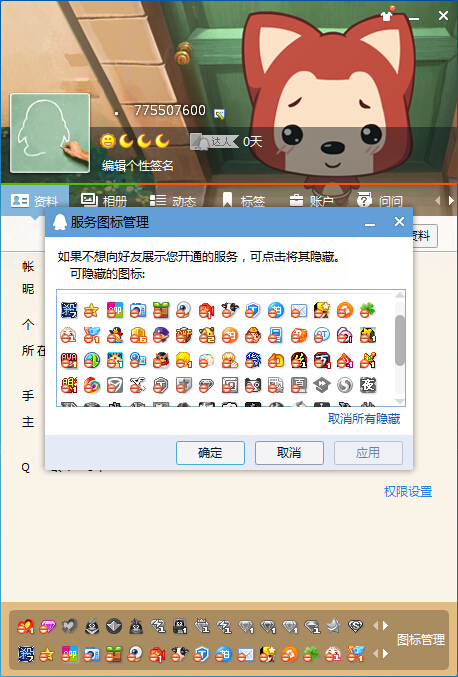The width and height of the screenshot is (458, 677).
Task: Select the cow icon in the dialog list
Action: (230, 310)
